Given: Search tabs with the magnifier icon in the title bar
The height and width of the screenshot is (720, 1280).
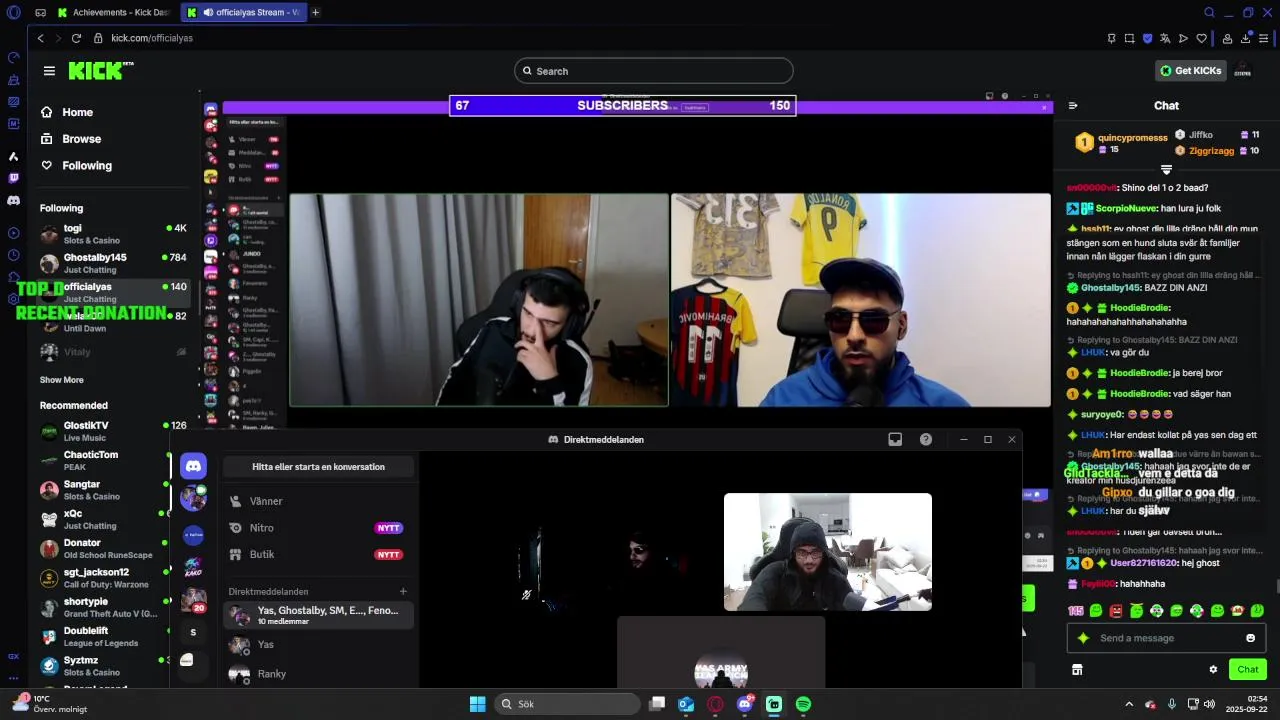Looking at the screenshot, I should click(1209, 12).
